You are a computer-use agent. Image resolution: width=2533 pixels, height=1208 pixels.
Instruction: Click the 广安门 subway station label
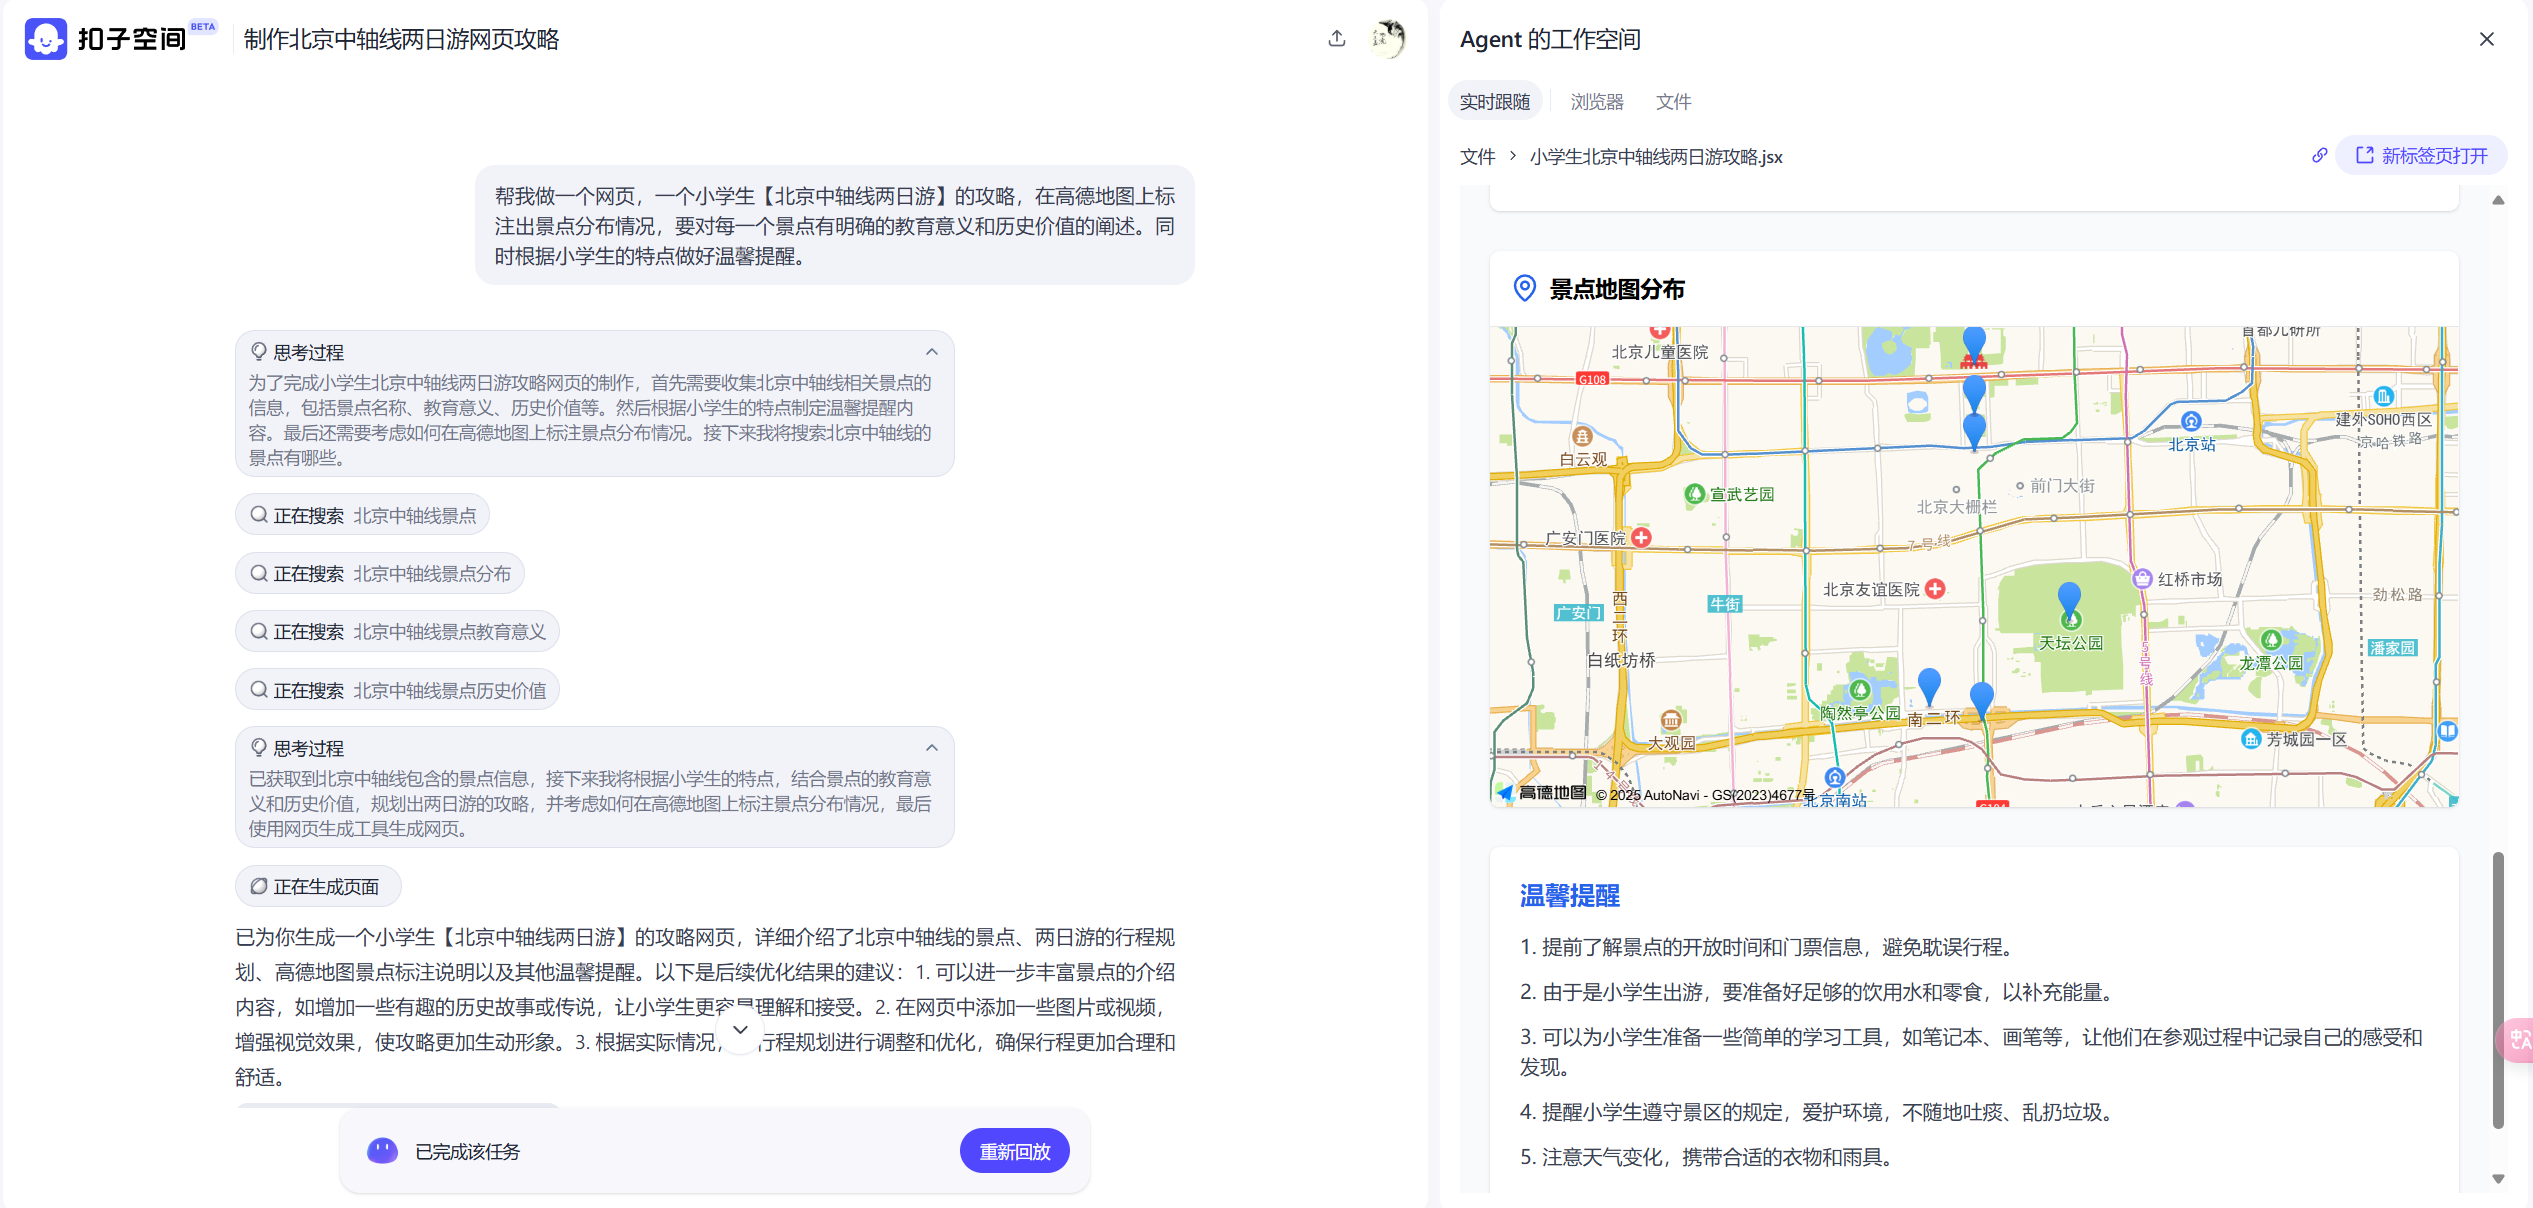click(1579, 613)
